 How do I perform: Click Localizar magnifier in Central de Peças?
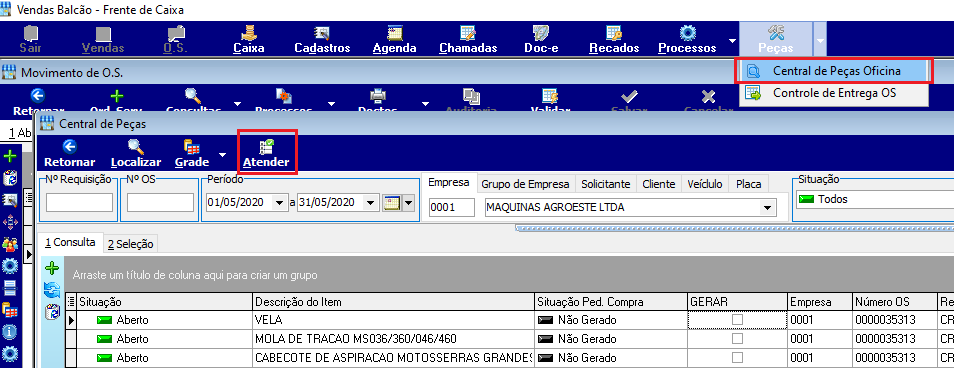pyautogui.click(x=136, y=147)
